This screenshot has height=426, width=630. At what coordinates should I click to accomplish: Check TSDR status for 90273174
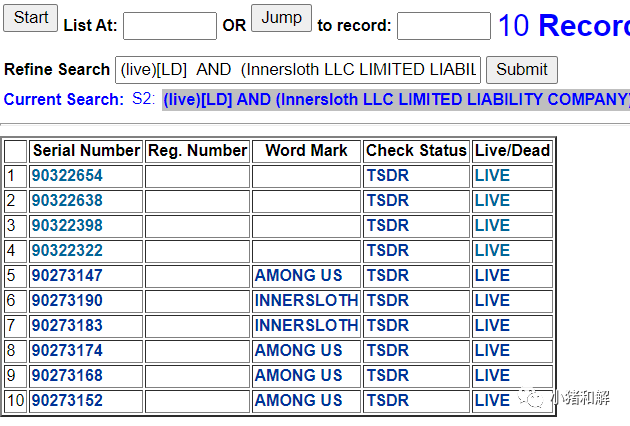388,350
